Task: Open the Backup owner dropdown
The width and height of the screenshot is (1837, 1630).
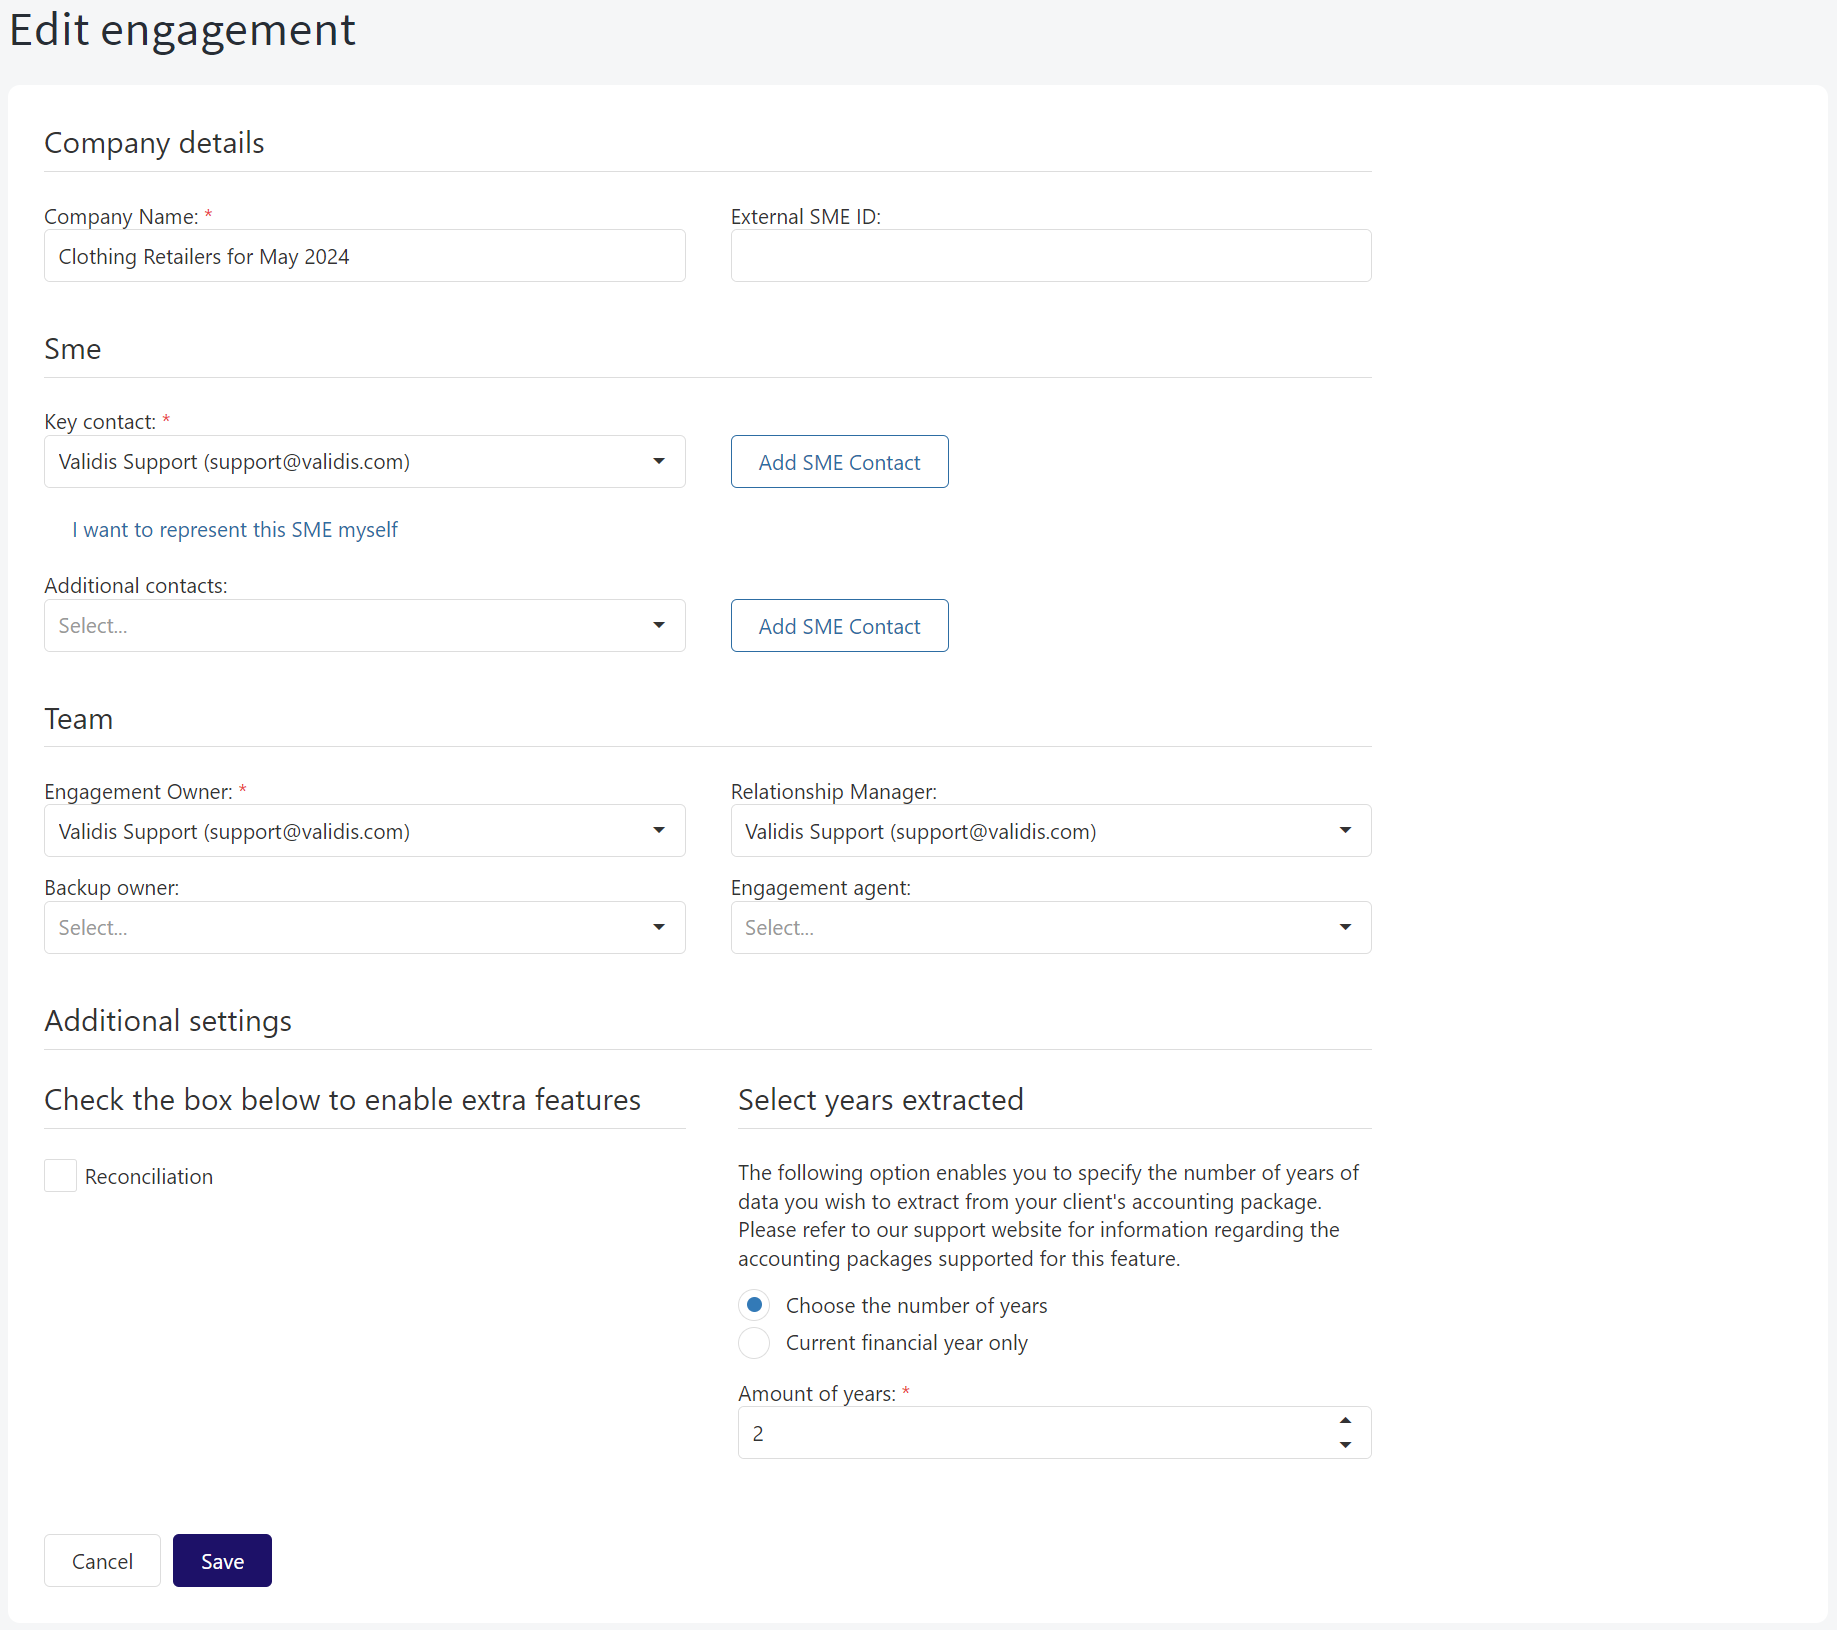Action: pos(365,928)
